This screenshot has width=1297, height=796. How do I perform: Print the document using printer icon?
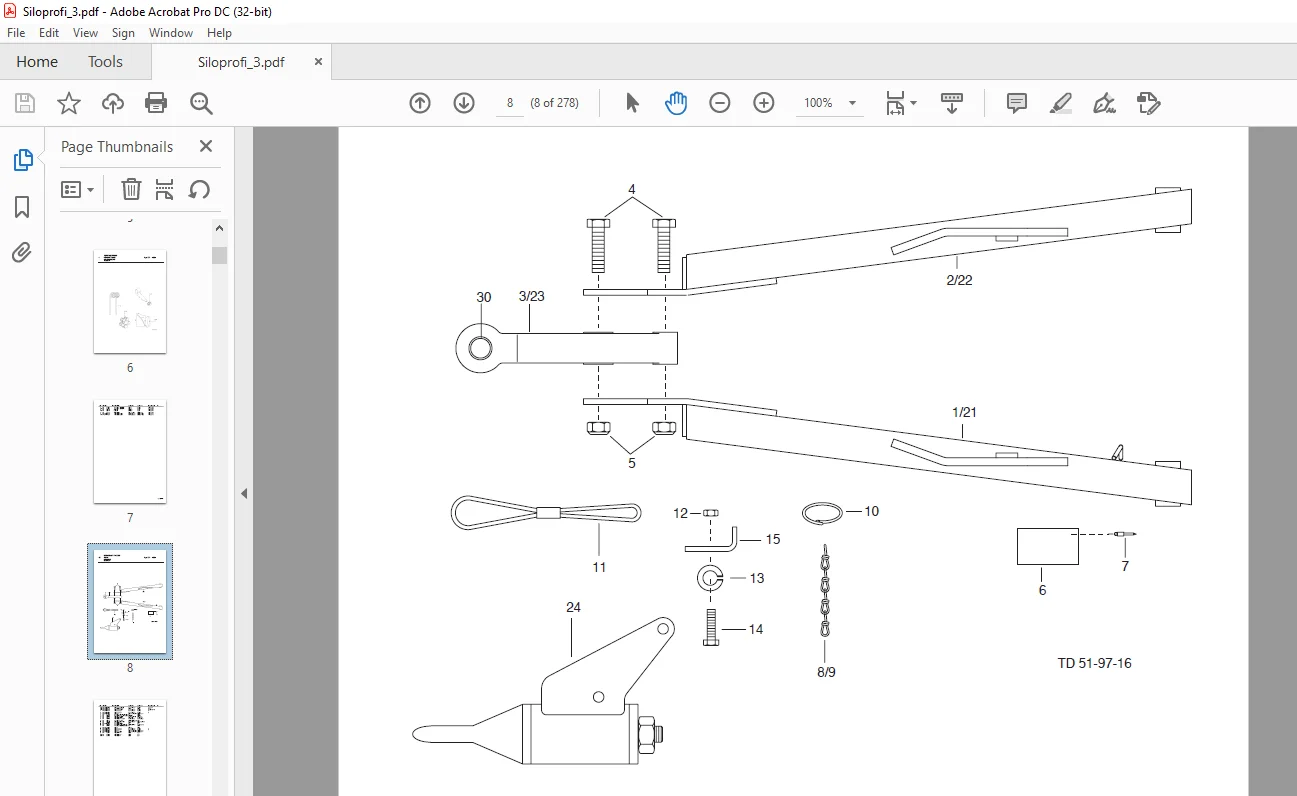(156, 103)
